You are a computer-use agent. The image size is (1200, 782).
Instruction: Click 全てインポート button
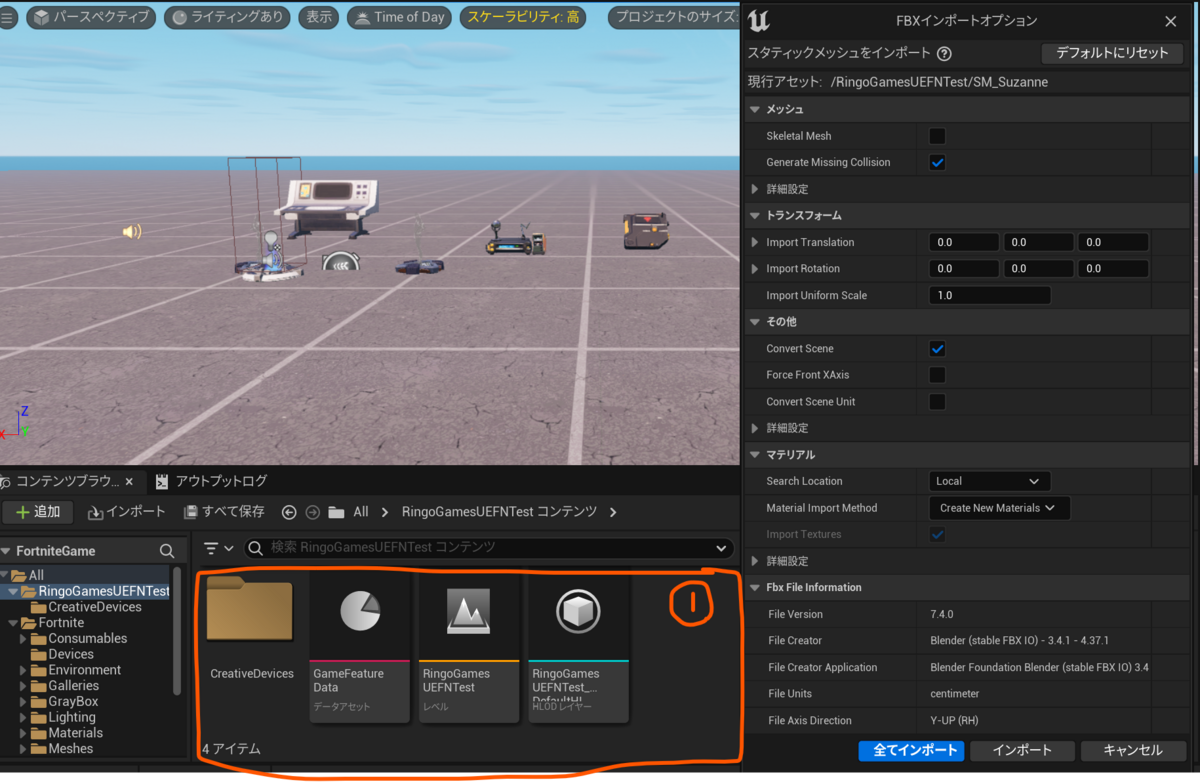pos(911,750)
